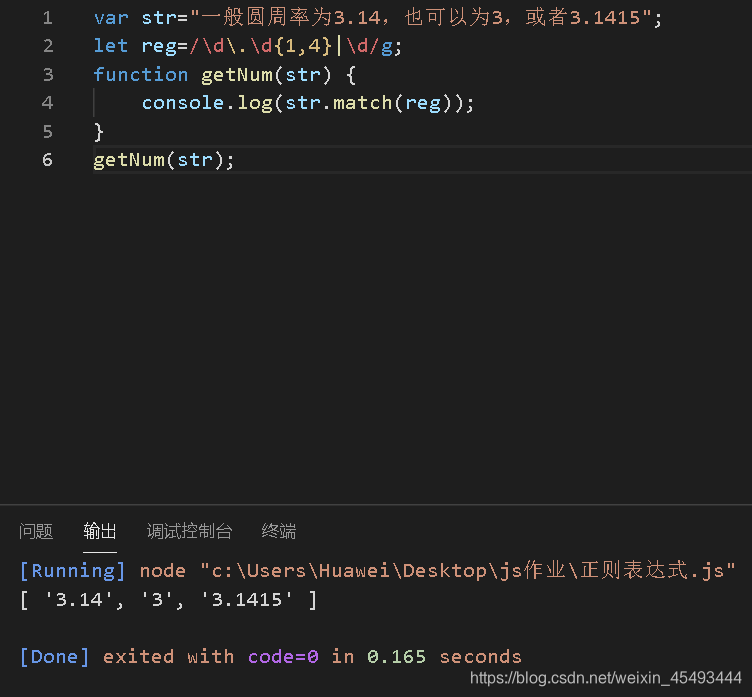Click line number 2 in the gutter
This screenshot has width=752, height=697.
click(47, 46)
